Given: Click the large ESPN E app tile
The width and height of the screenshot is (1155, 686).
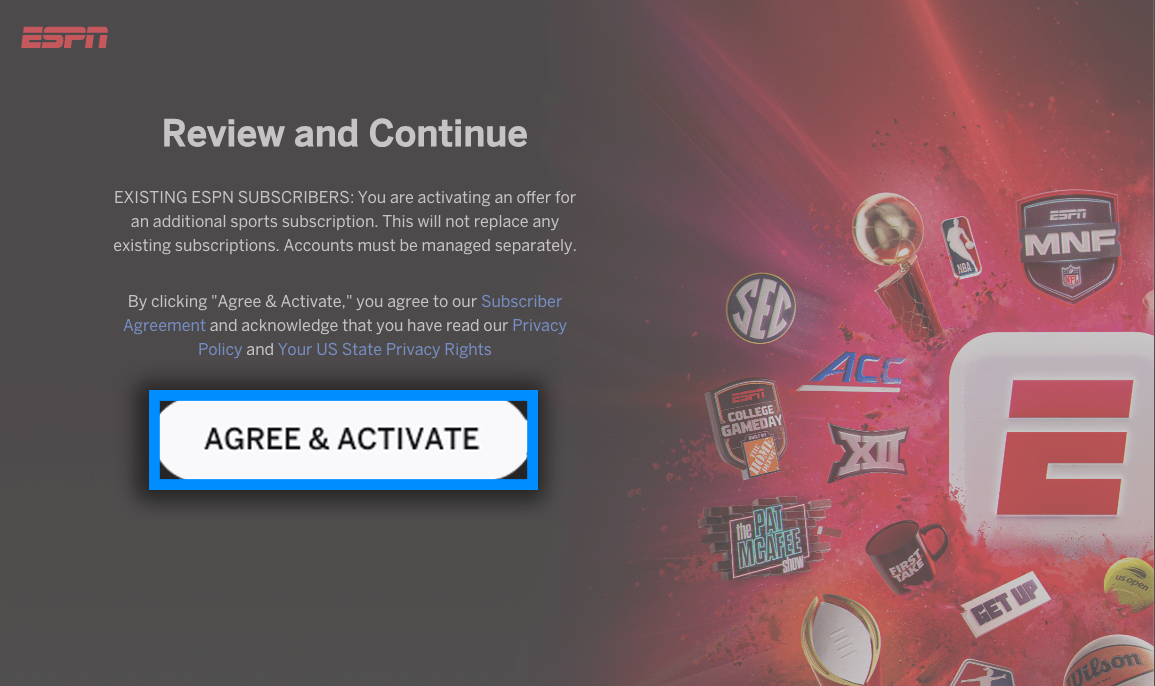Looking at the screenshot, I should 1053,447.
